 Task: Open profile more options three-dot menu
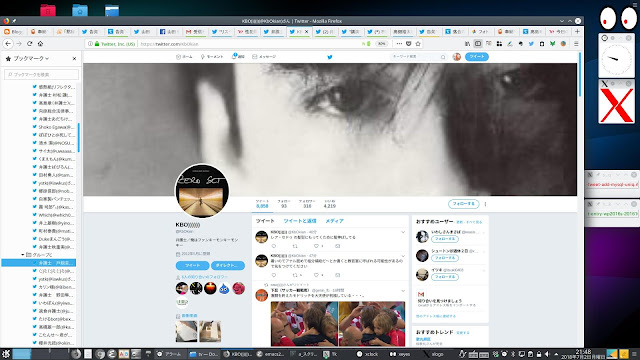coord(485,204)
